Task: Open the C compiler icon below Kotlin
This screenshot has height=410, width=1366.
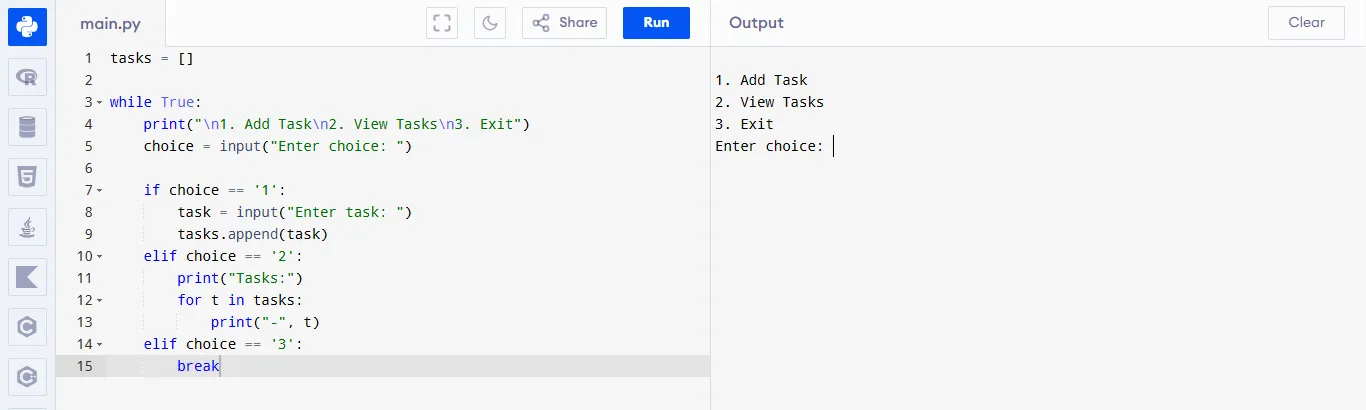Action: pos(27,327)
